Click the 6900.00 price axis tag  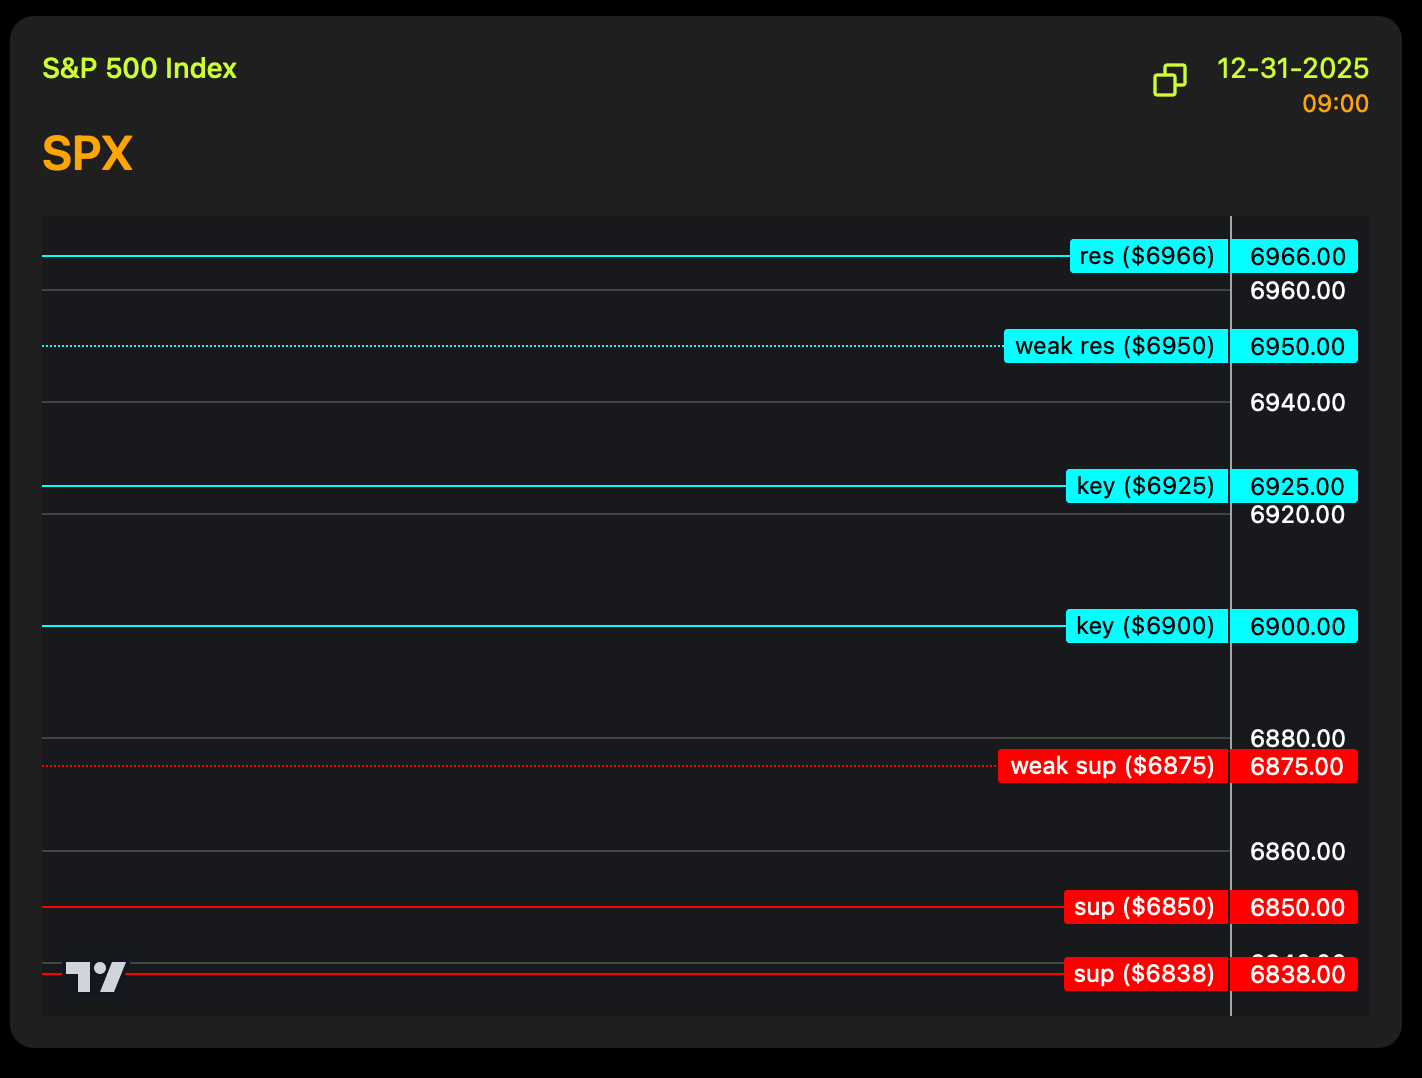point(1296,627)
